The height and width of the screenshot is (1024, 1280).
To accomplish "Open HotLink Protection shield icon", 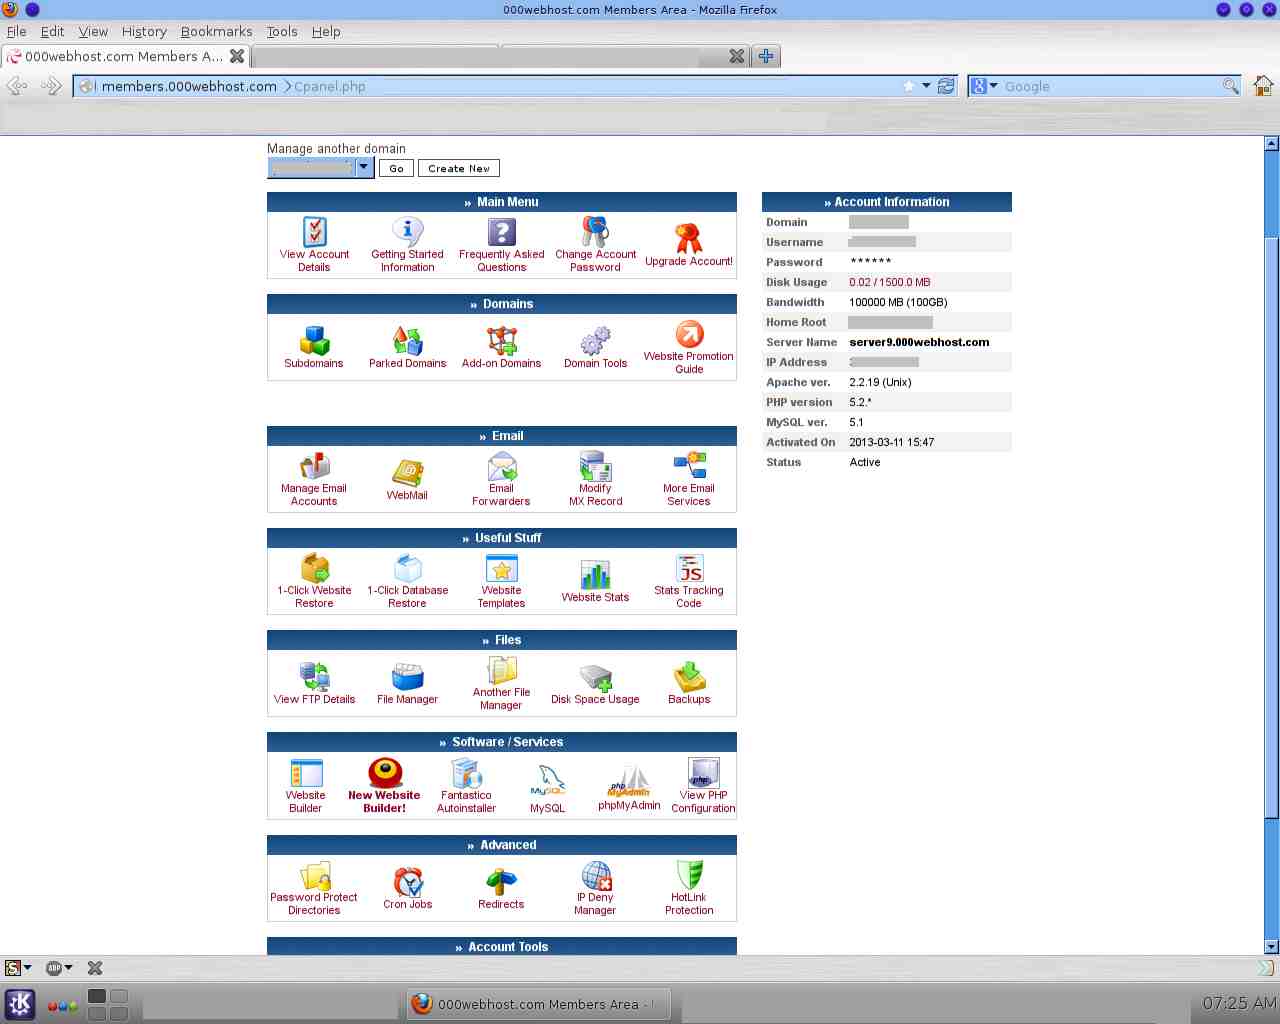I will coord(689,875).
